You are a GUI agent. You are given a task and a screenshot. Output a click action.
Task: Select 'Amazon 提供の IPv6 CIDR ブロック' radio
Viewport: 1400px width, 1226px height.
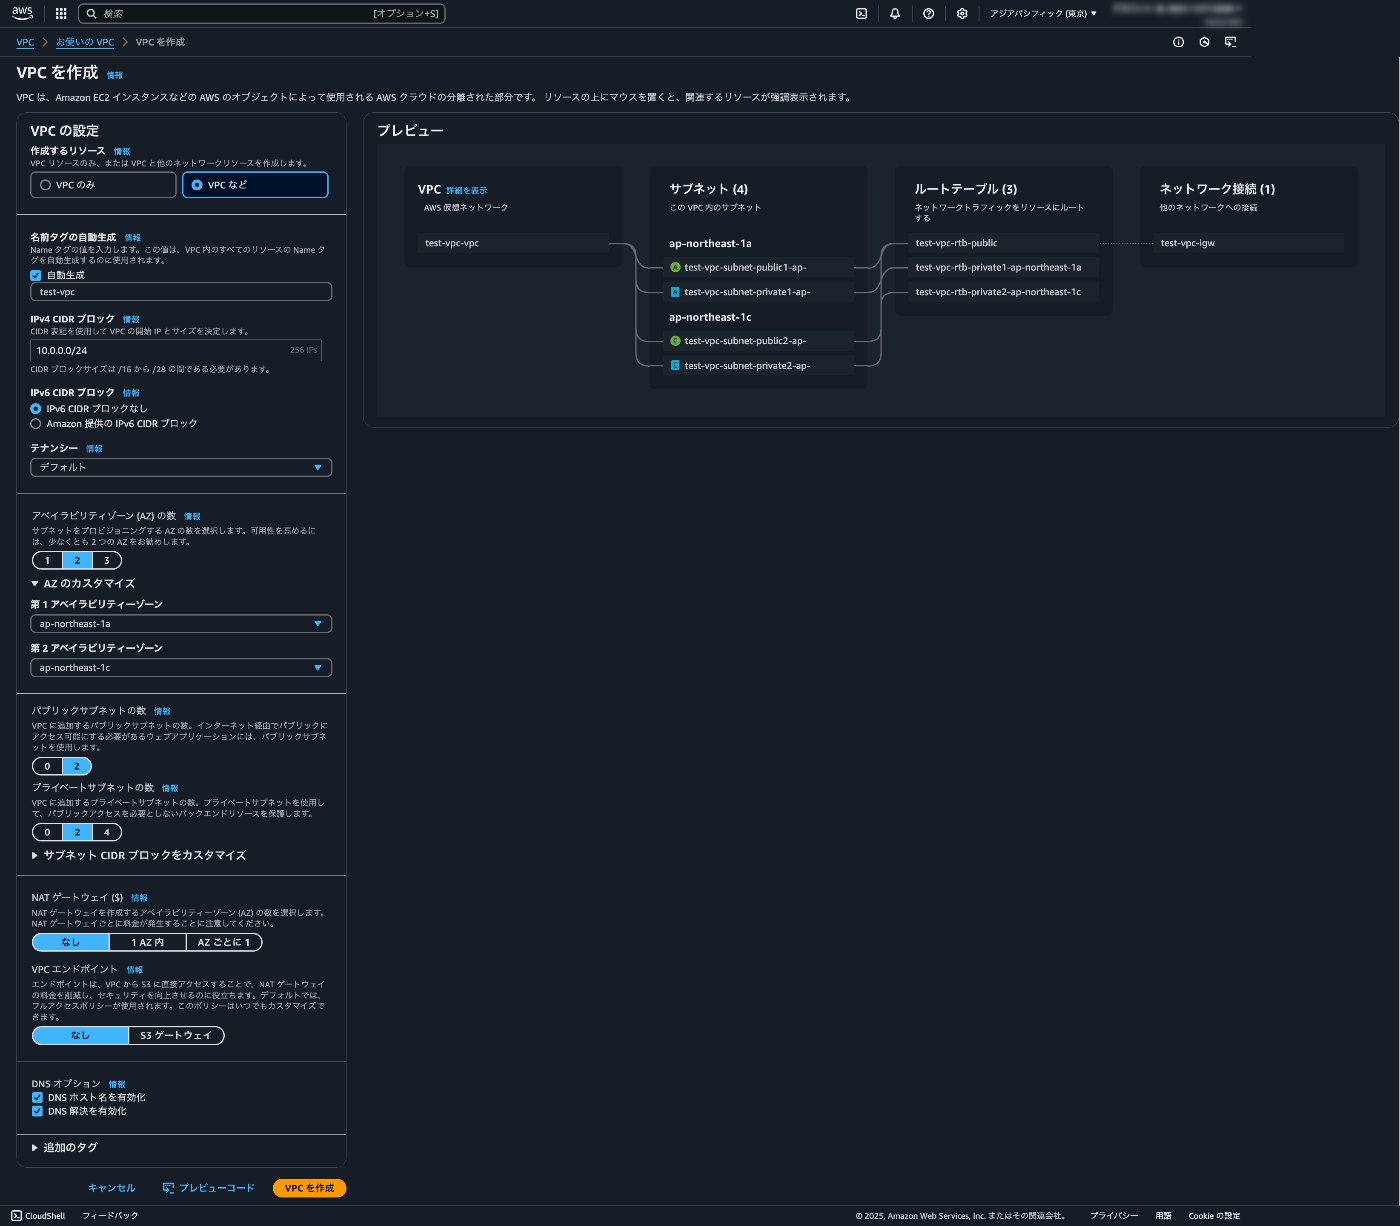click(36, 424)
